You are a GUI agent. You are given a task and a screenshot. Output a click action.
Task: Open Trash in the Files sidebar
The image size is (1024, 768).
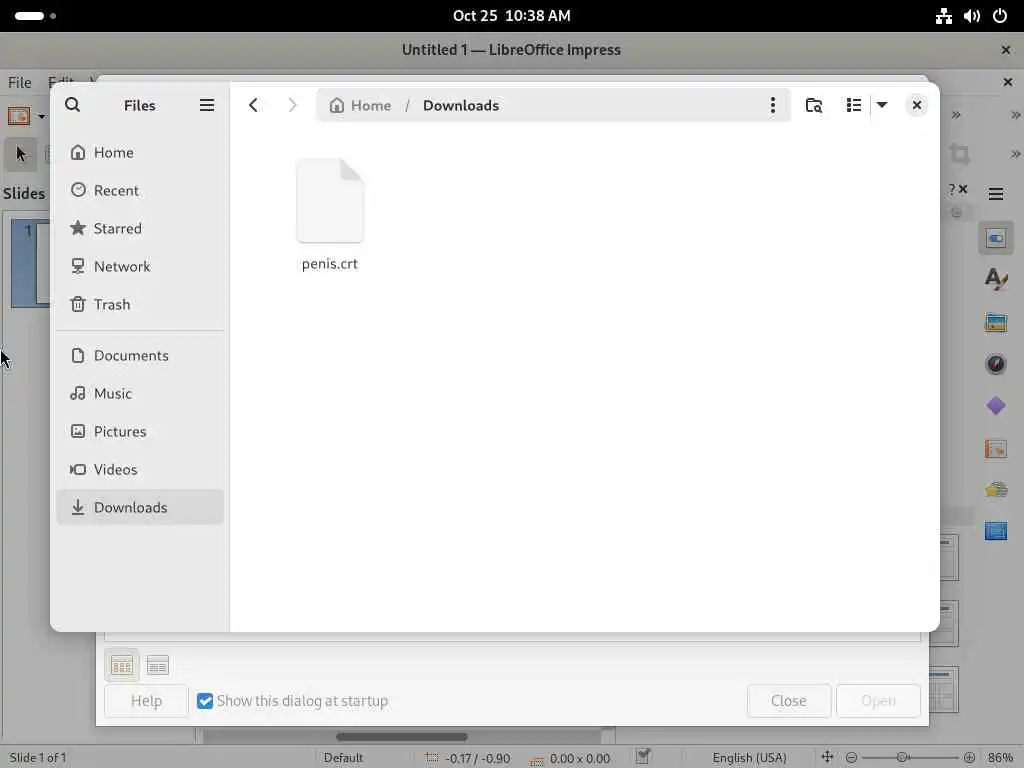click(140, 304)
